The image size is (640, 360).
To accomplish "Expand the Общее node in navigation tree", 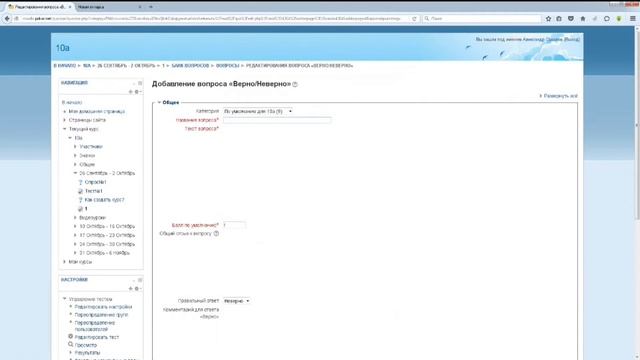I will pyautogui.click(x=75, y=164).
